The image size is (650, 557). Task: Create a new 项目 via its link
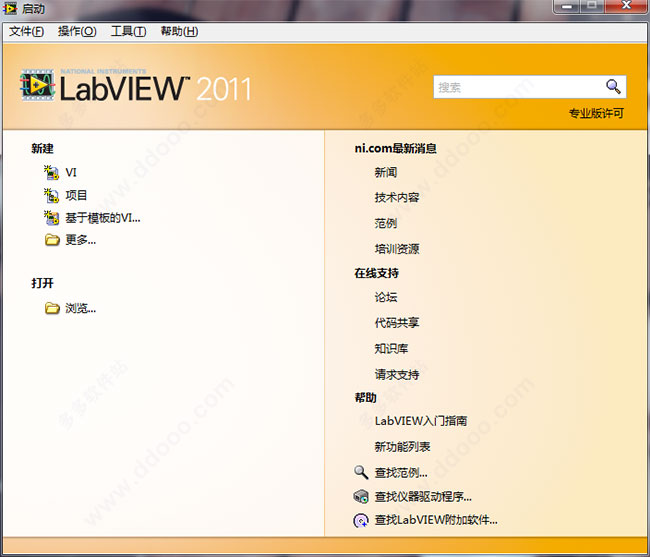[x=76, y=195]
